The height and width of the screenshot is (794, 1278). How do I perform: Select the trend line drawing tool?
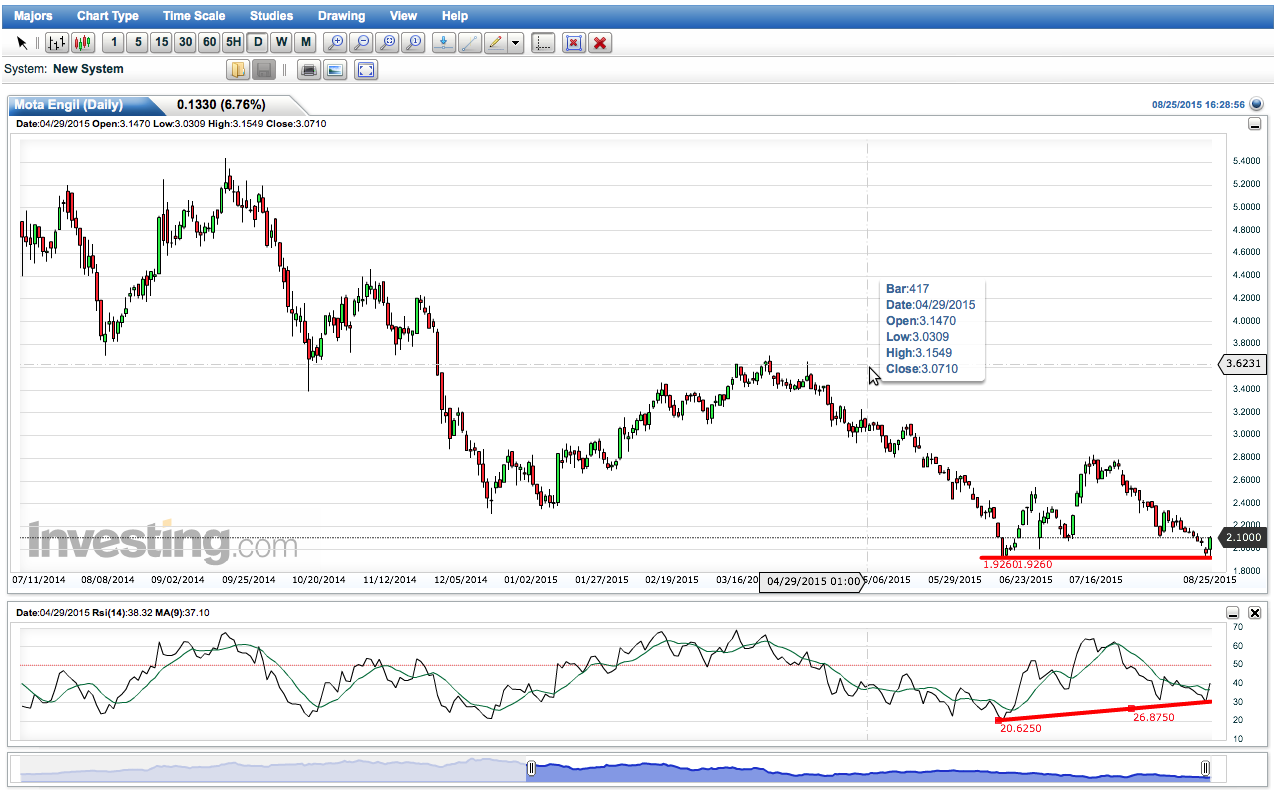pyautogui.click(x=469, y=43)
